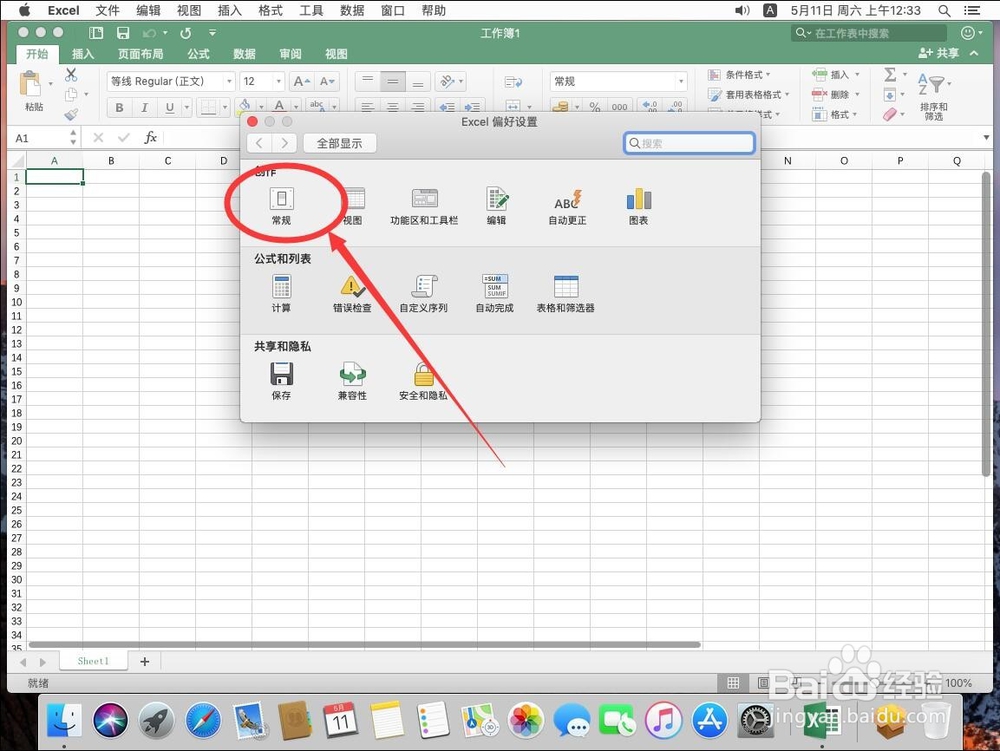Open iTunes from the Dock
Viewport: 1000px width, 751px height.
(663, 721)
